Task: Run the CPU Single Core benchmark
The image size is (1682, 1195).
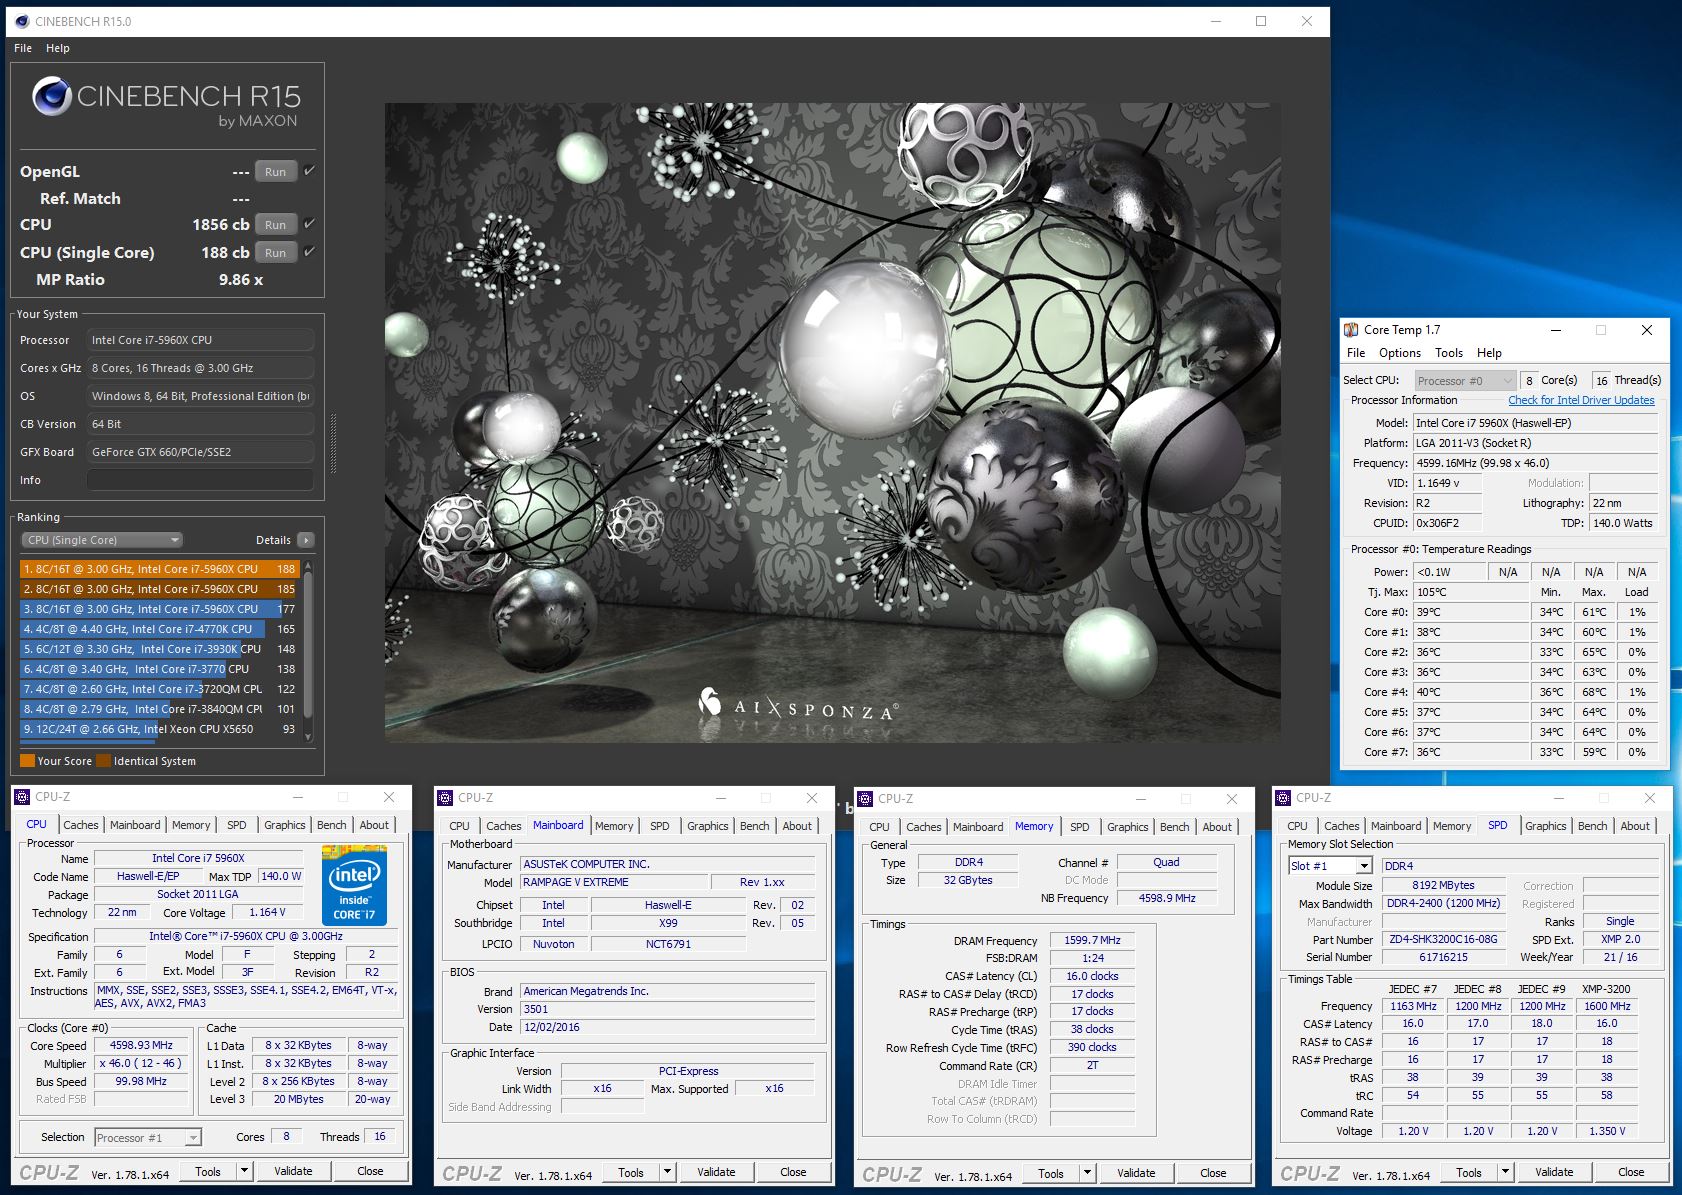Action: coord(276,253)
